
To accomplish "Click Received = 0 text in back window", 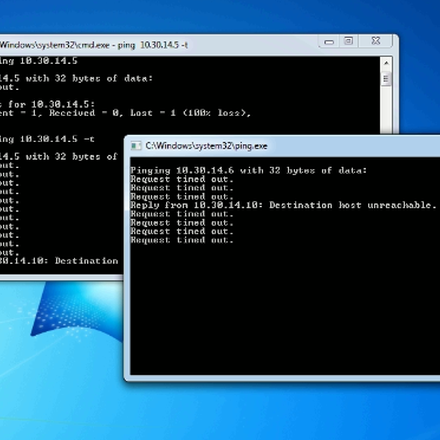I will (84, 113).
